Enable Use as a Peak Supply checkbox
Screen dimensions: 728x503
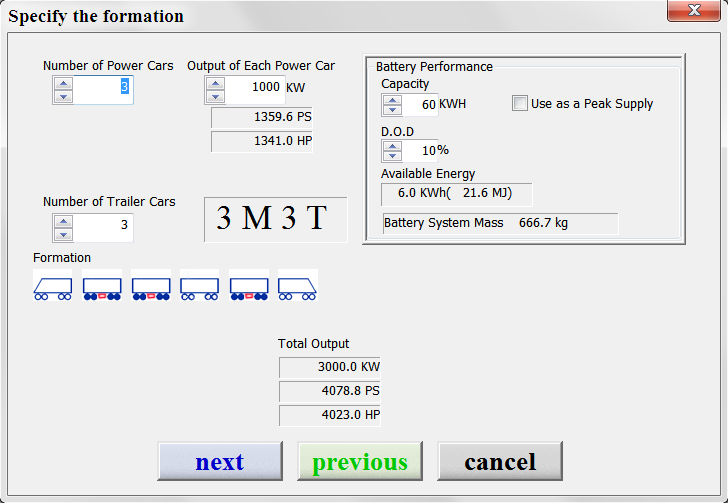[520, 103]
